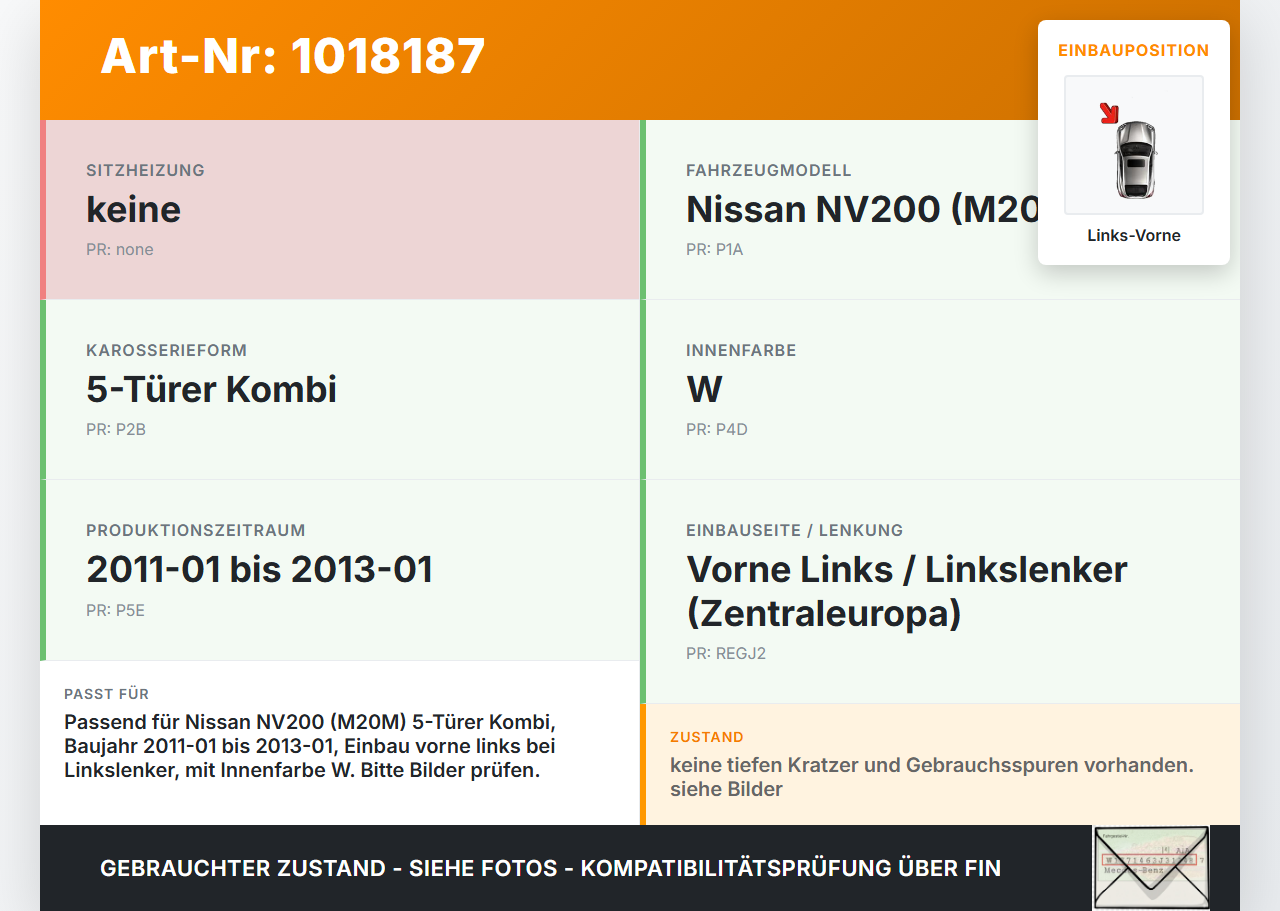This screenshot has width=1280, height=911.
Task: Click 'PR: P5E' code text
Action: coord(115,610)
